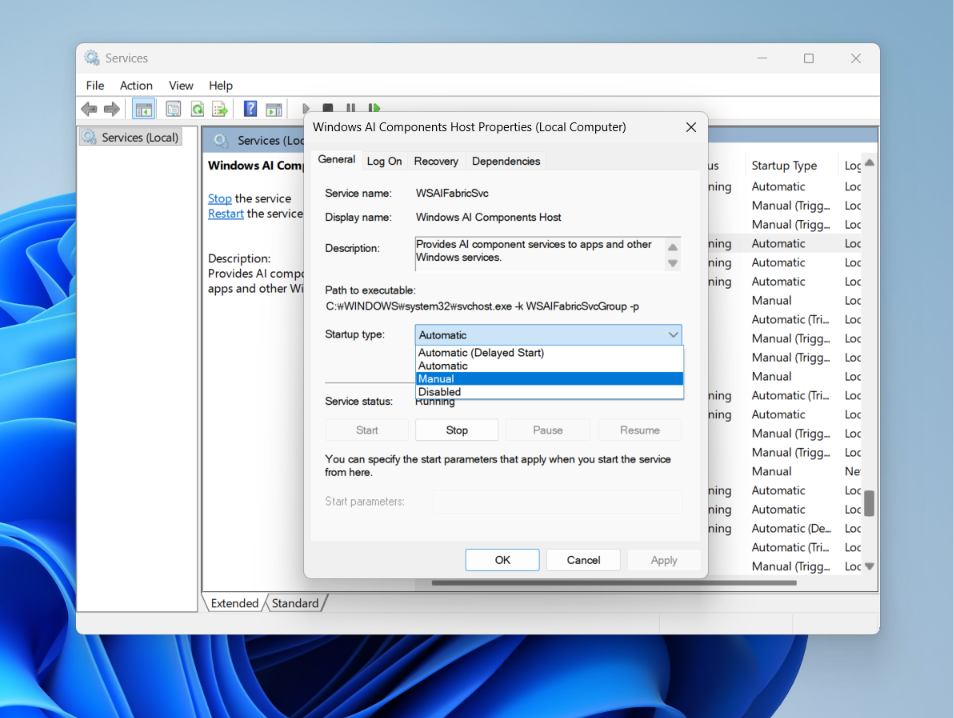This screenshot has width=954, height=718.
Task: Click the Stop button under Service status
Action: coord(456,430)
